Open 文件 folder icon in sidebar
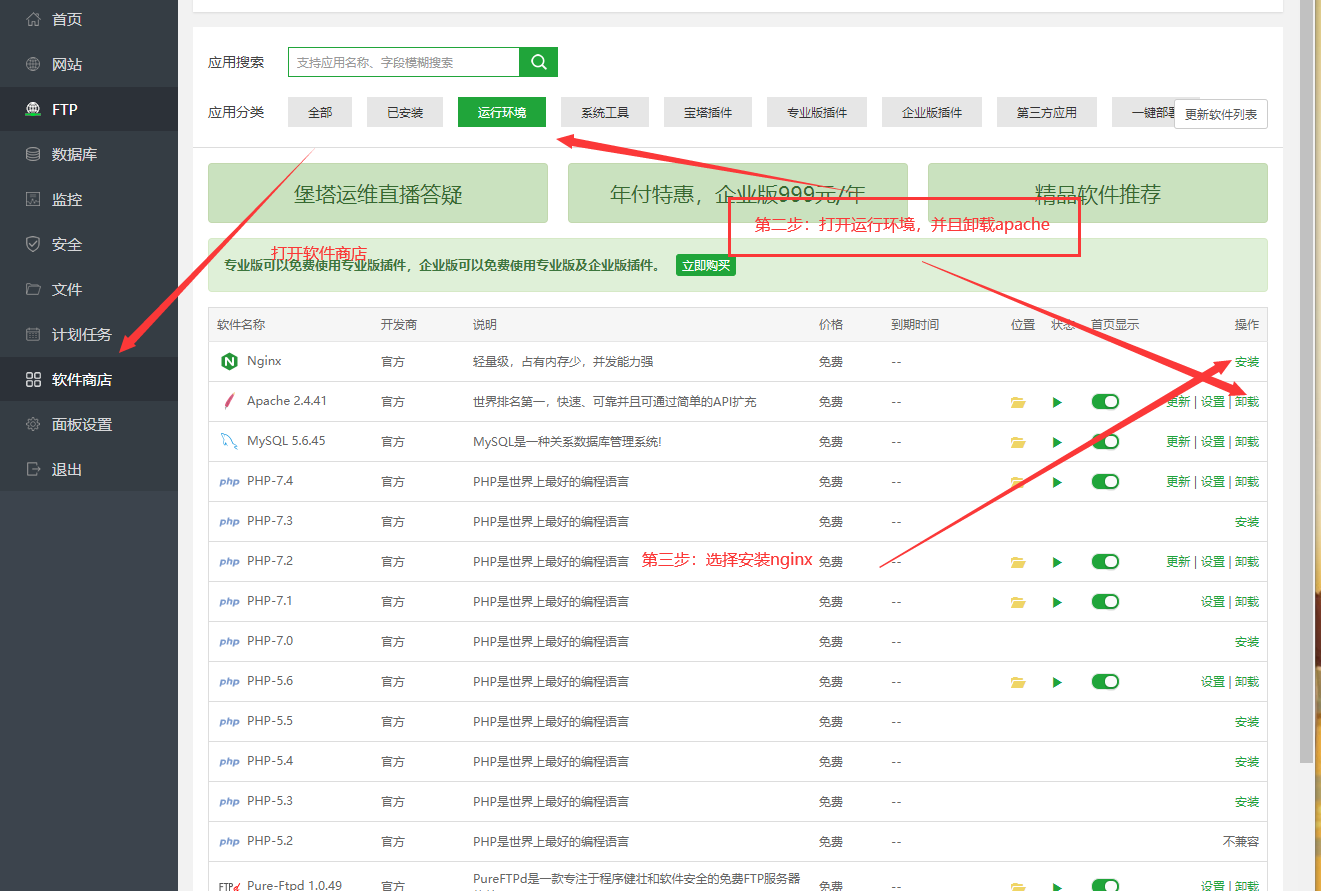 tap(33, 289)
